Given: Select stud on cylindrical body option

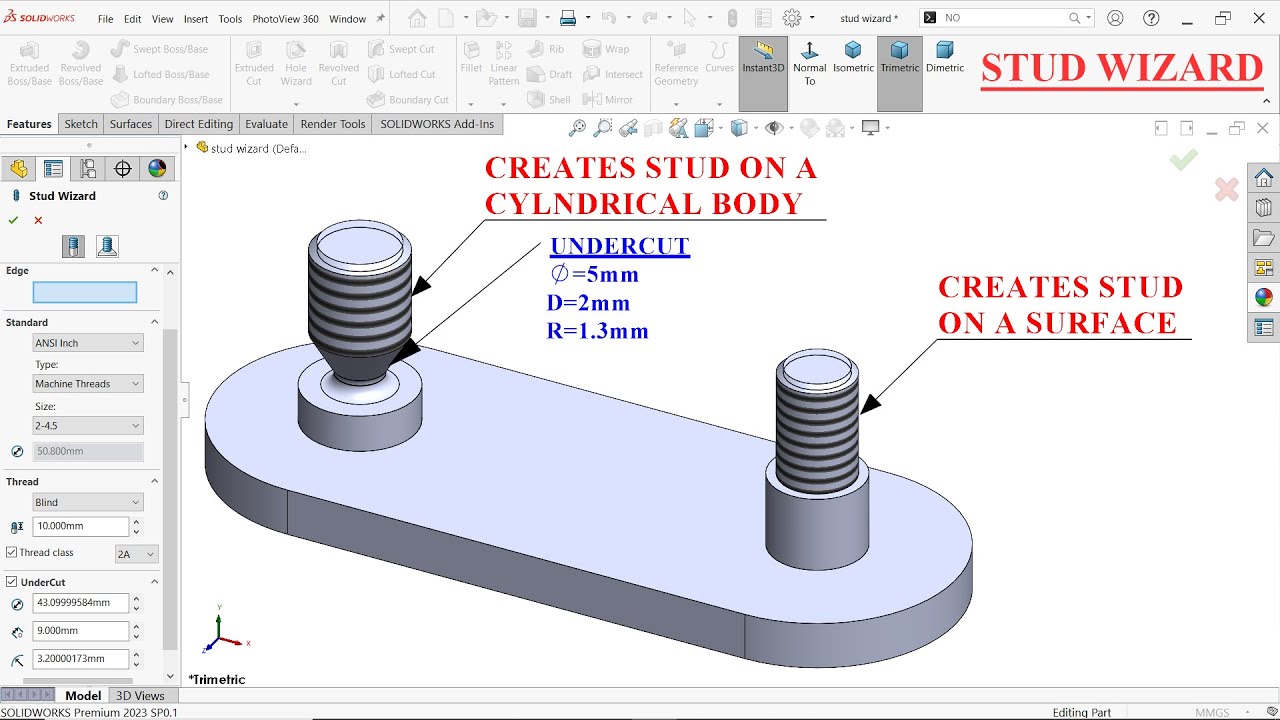Looking at the screenshot, I should (73, 246).
